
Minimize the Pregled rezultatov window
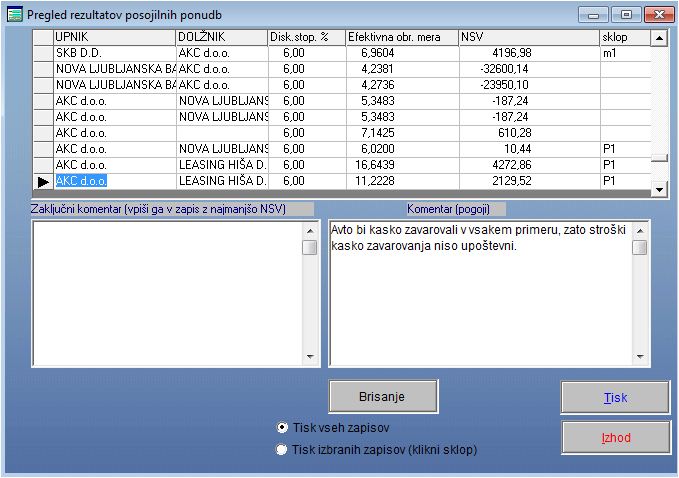click(595, 15)
